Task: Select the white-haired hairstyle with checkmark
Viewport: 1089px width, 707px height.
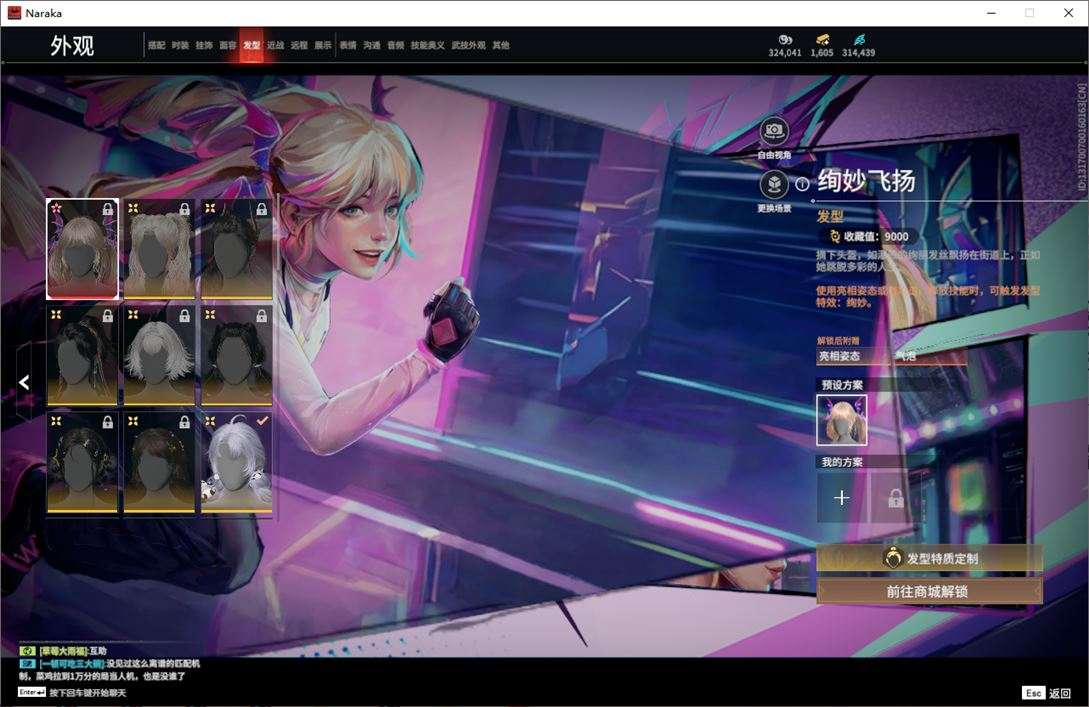Action: 236,462
